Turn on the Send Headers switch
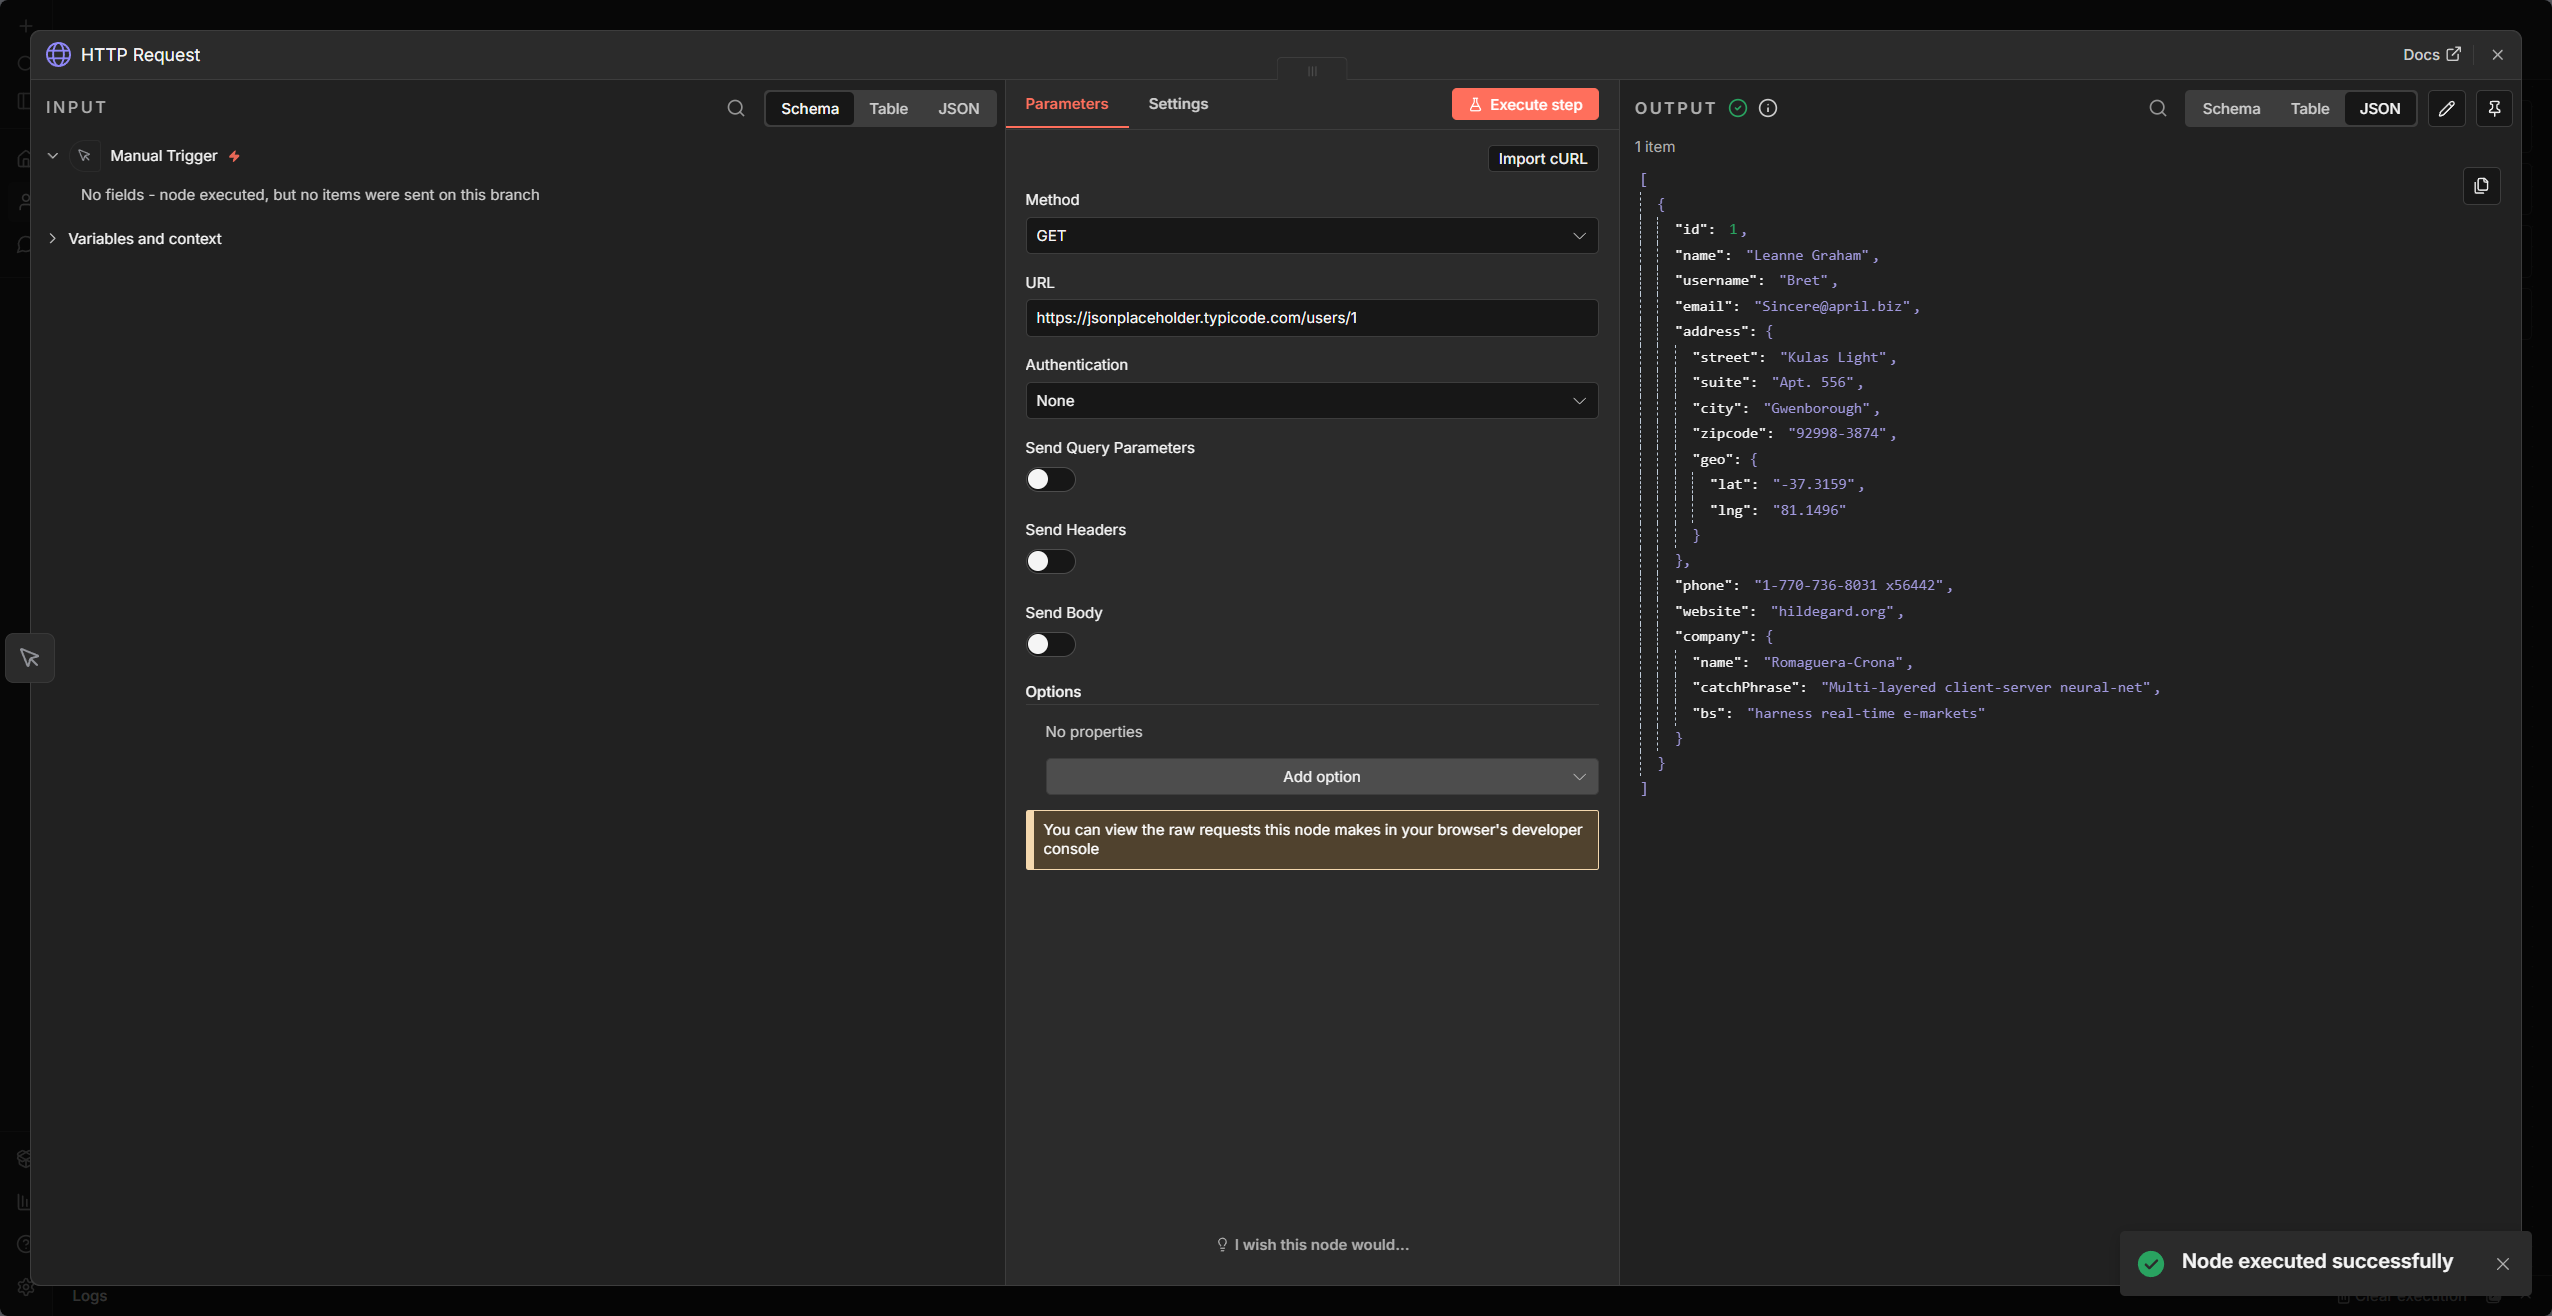 pos(1050,562)
